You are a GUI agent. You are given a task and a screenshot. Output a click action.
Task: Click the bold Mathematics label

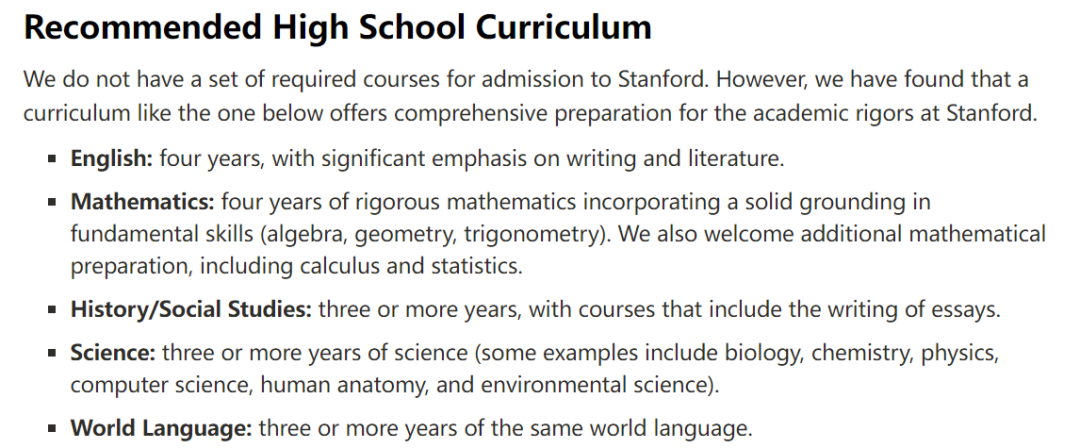(143, 203)
